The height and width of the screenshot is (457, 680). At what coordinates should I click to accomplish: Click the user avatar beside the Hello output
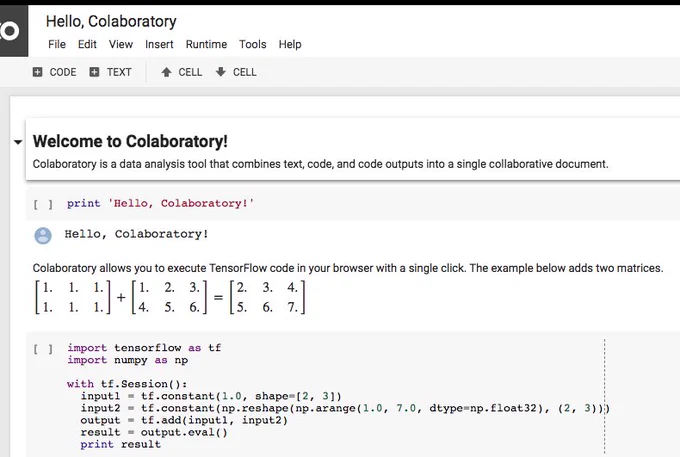pos(43,235)
